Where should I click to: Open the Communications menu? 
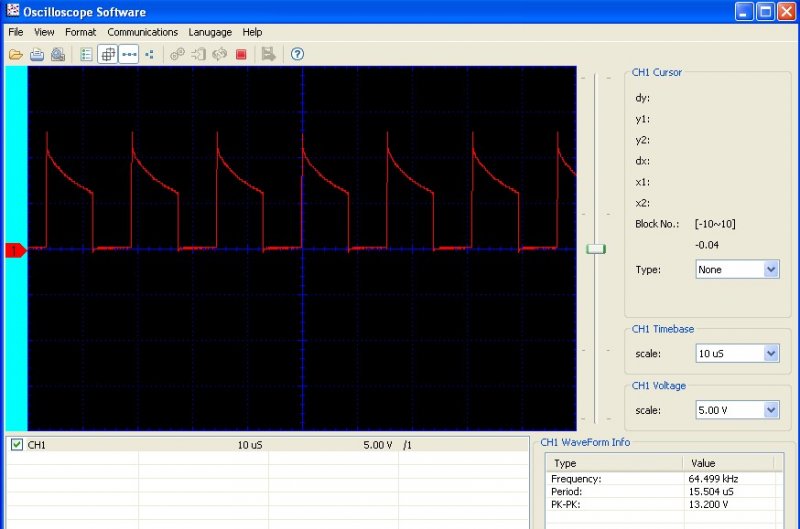[142, 32]
